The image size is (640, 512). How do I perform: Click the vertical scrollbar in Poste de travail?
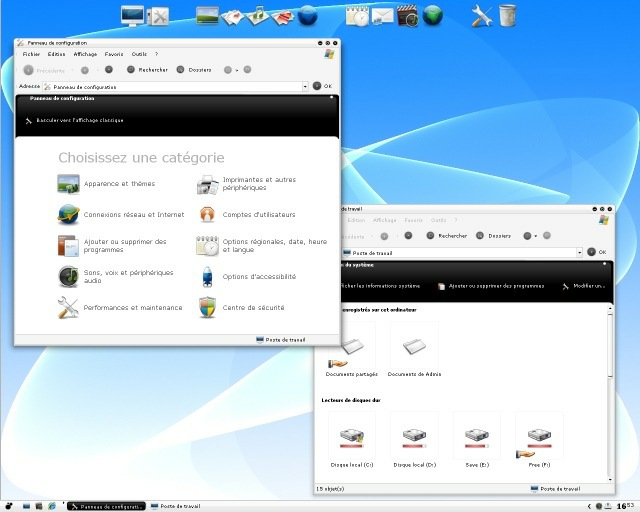(610, 345)
